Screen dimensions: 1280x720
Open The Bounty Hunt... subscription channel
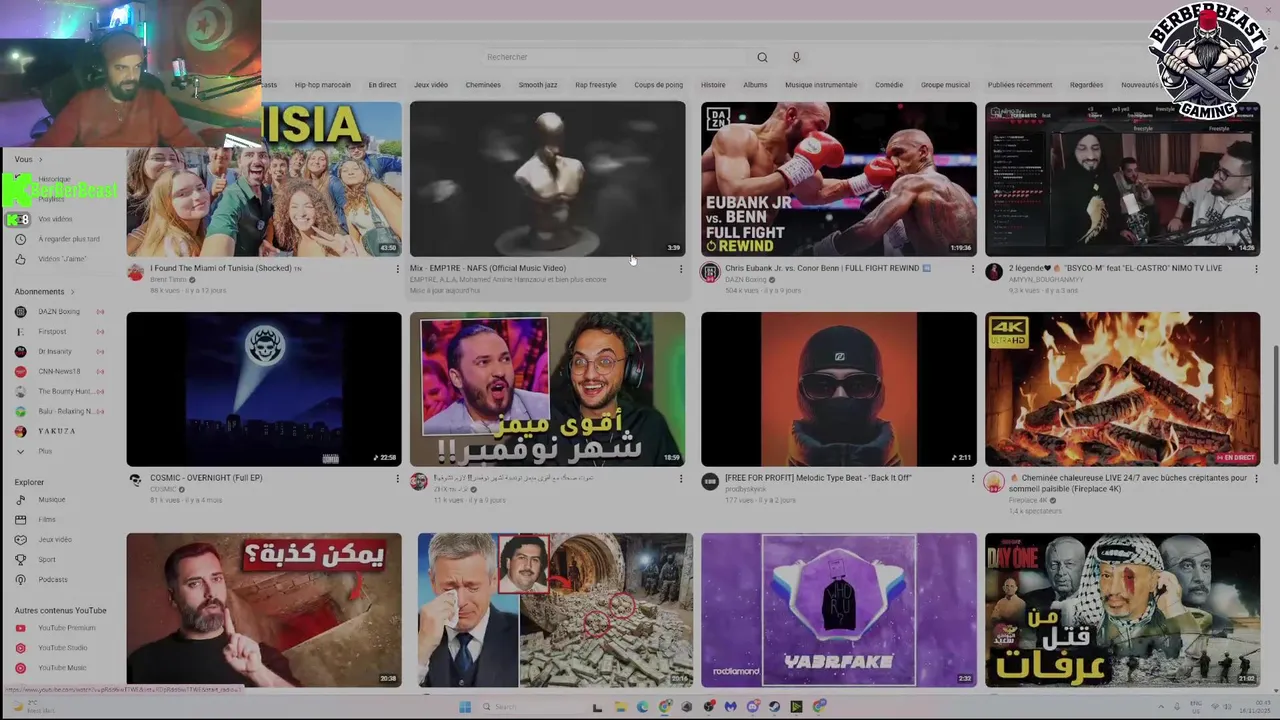tap(59, 392)
